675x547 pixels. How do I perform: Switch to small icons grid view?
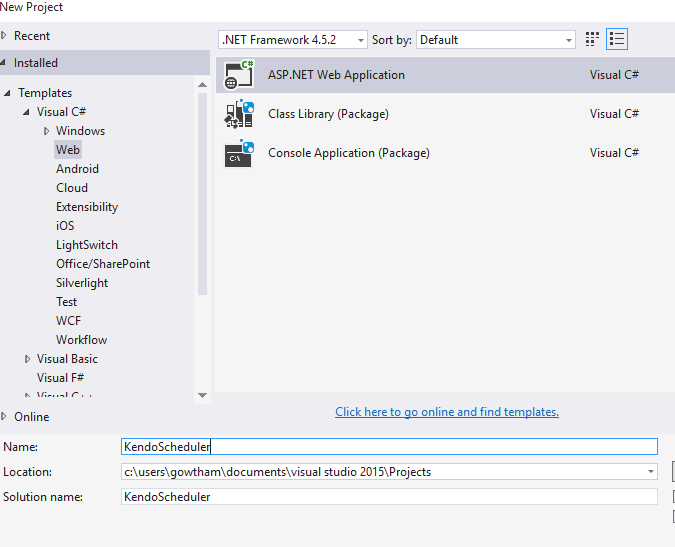(x=592, y=40)
